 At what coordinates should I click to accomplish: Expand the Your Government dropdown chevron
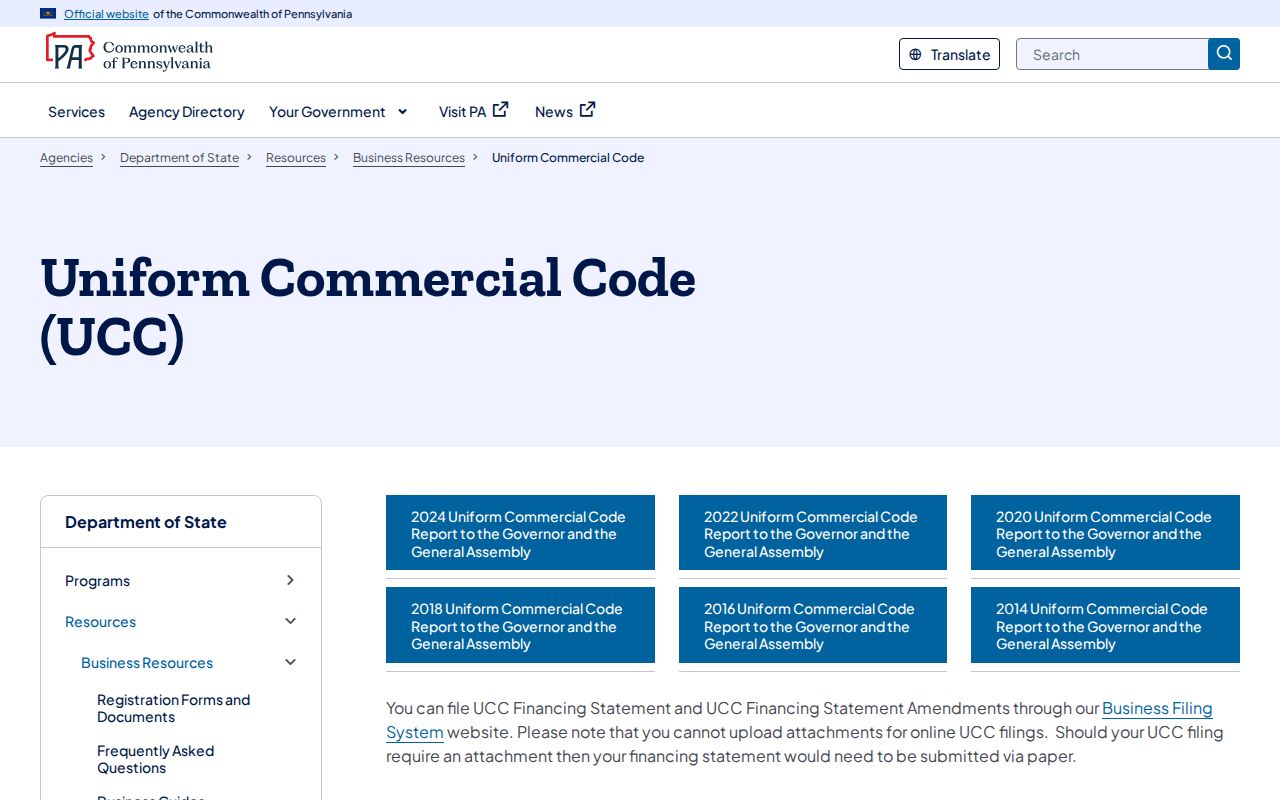click(403, 112)
